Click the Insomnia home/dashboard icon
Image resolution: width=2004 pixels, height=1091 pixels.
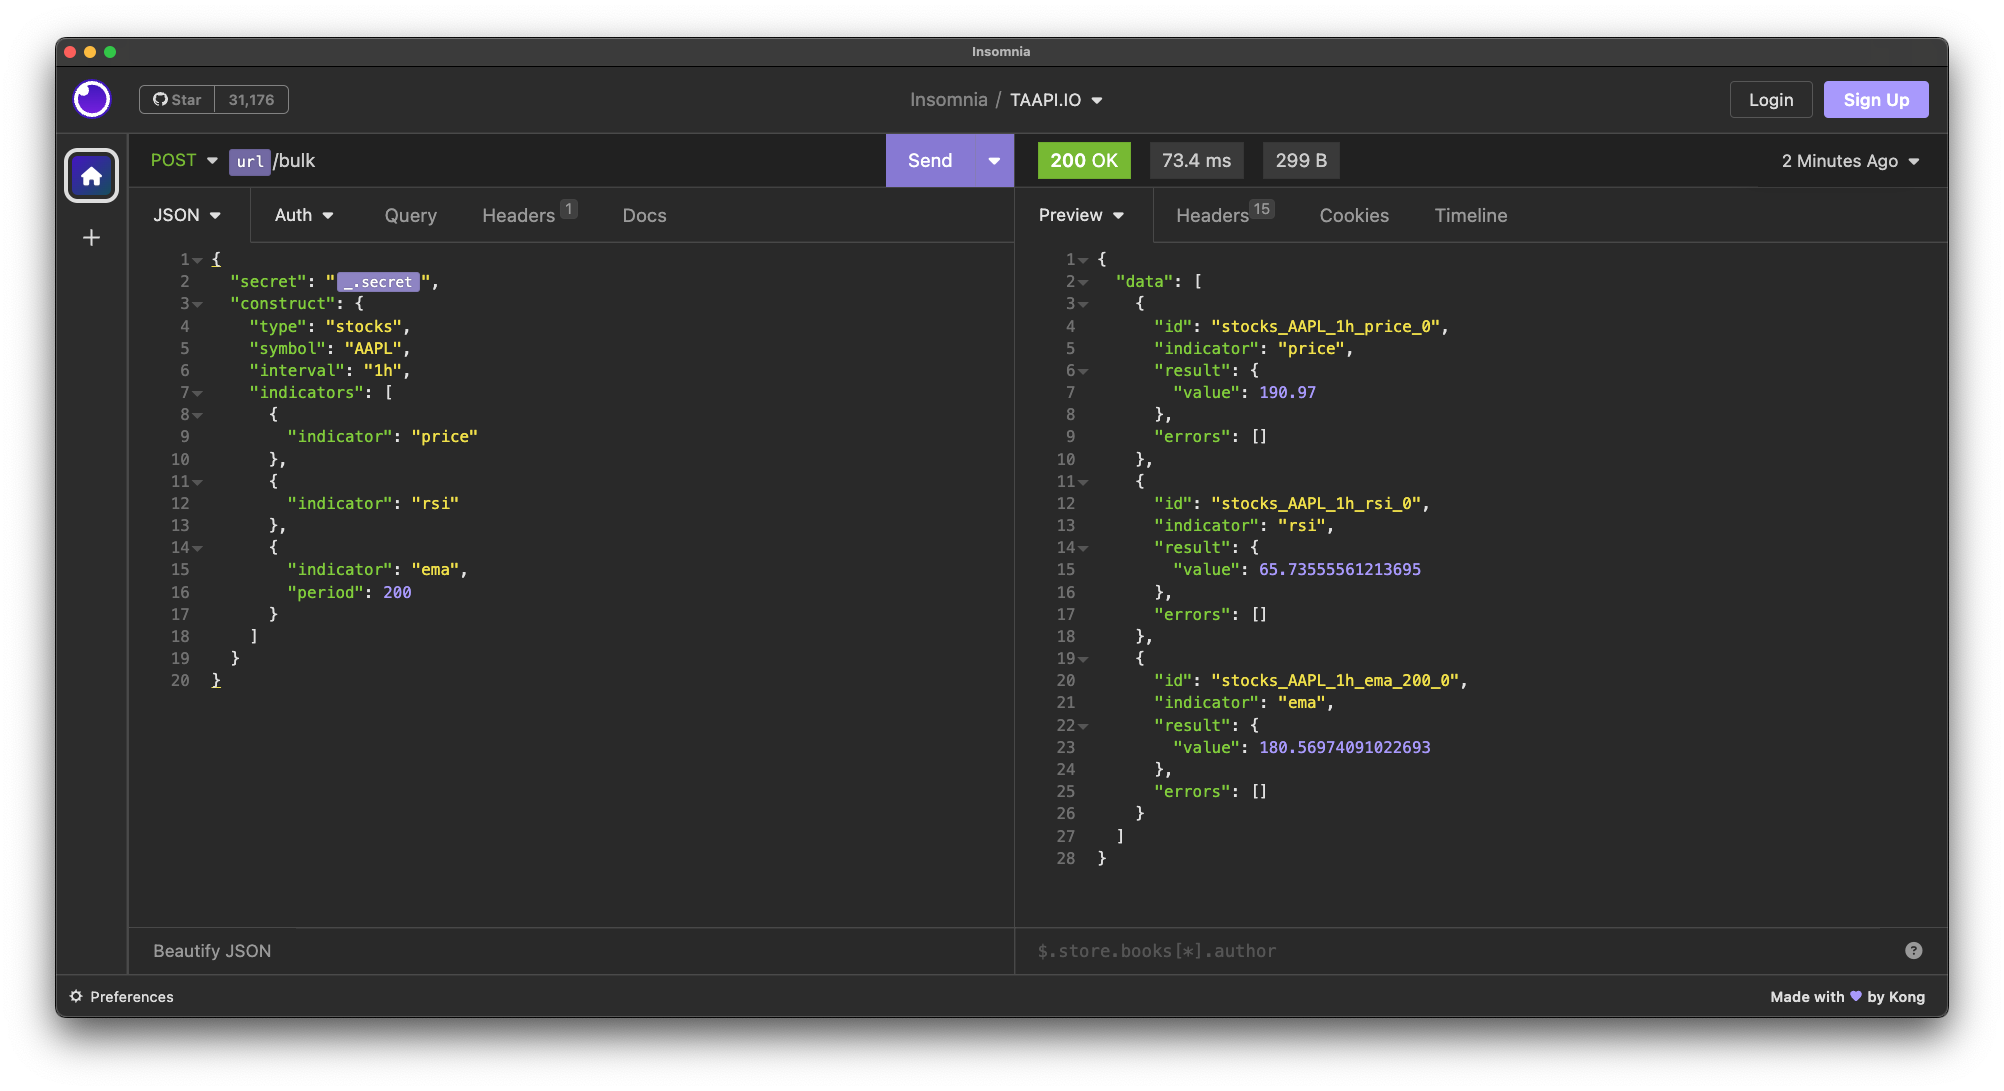(x=91, y=175)
